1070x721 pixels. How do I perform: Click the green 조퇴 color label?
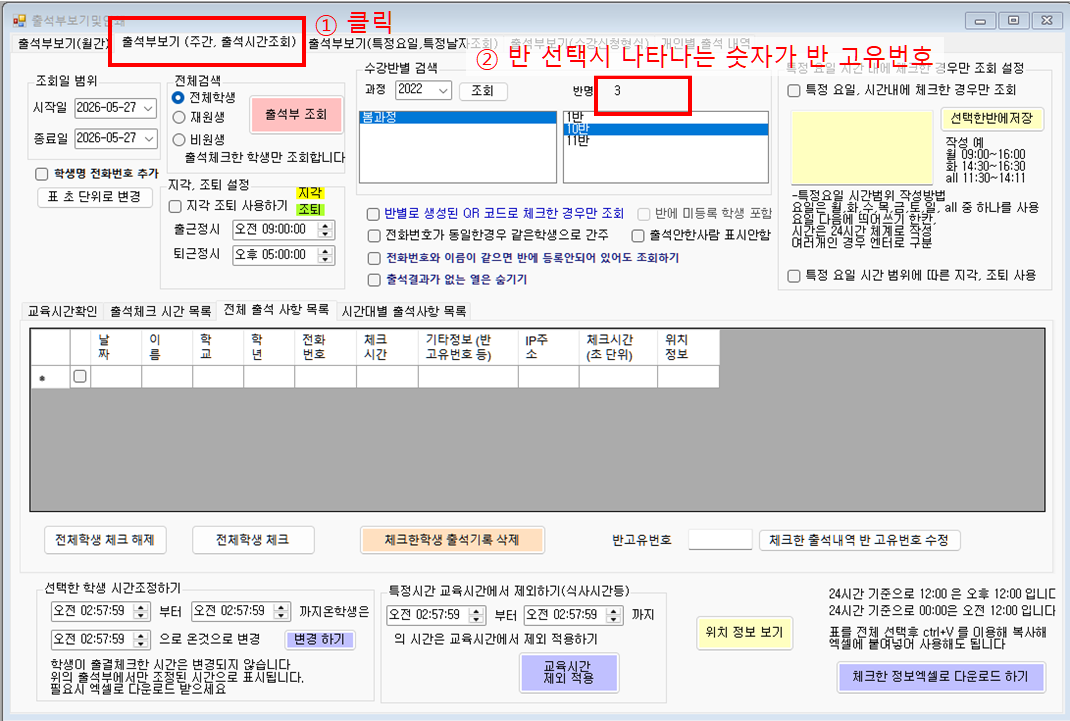pos(310,209)
